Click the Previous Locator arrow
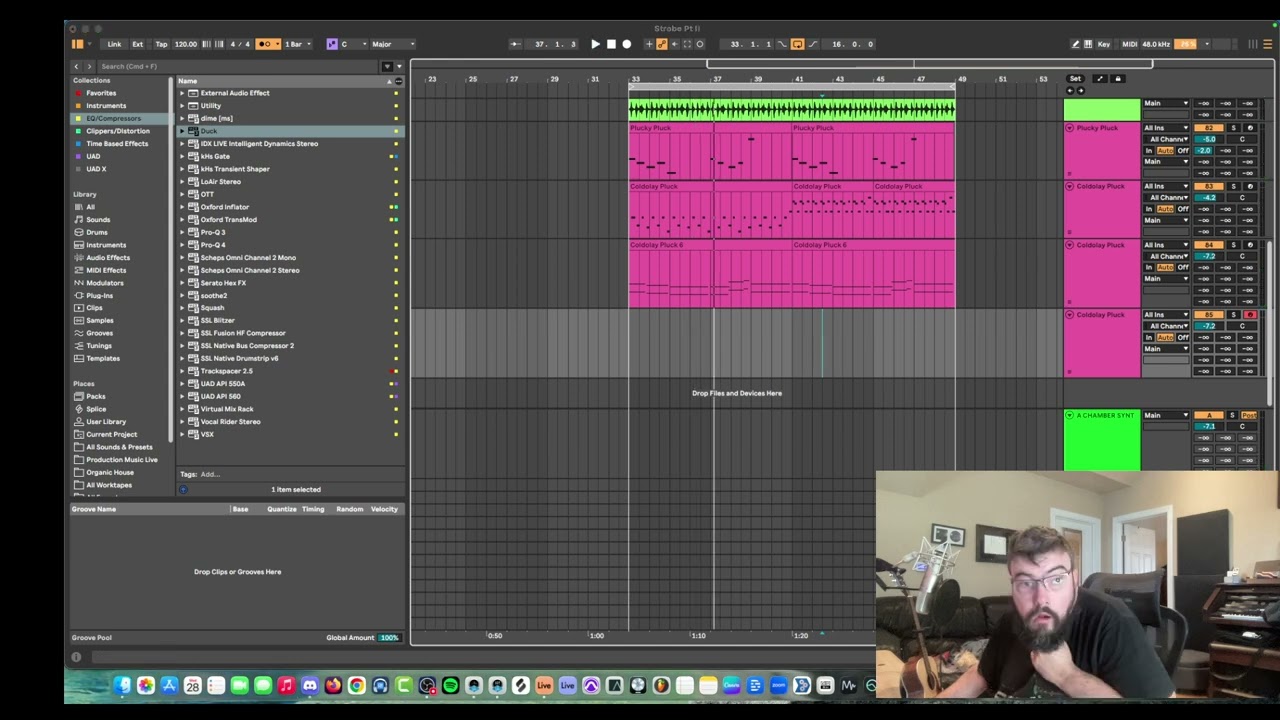 tap(1070, 91)
